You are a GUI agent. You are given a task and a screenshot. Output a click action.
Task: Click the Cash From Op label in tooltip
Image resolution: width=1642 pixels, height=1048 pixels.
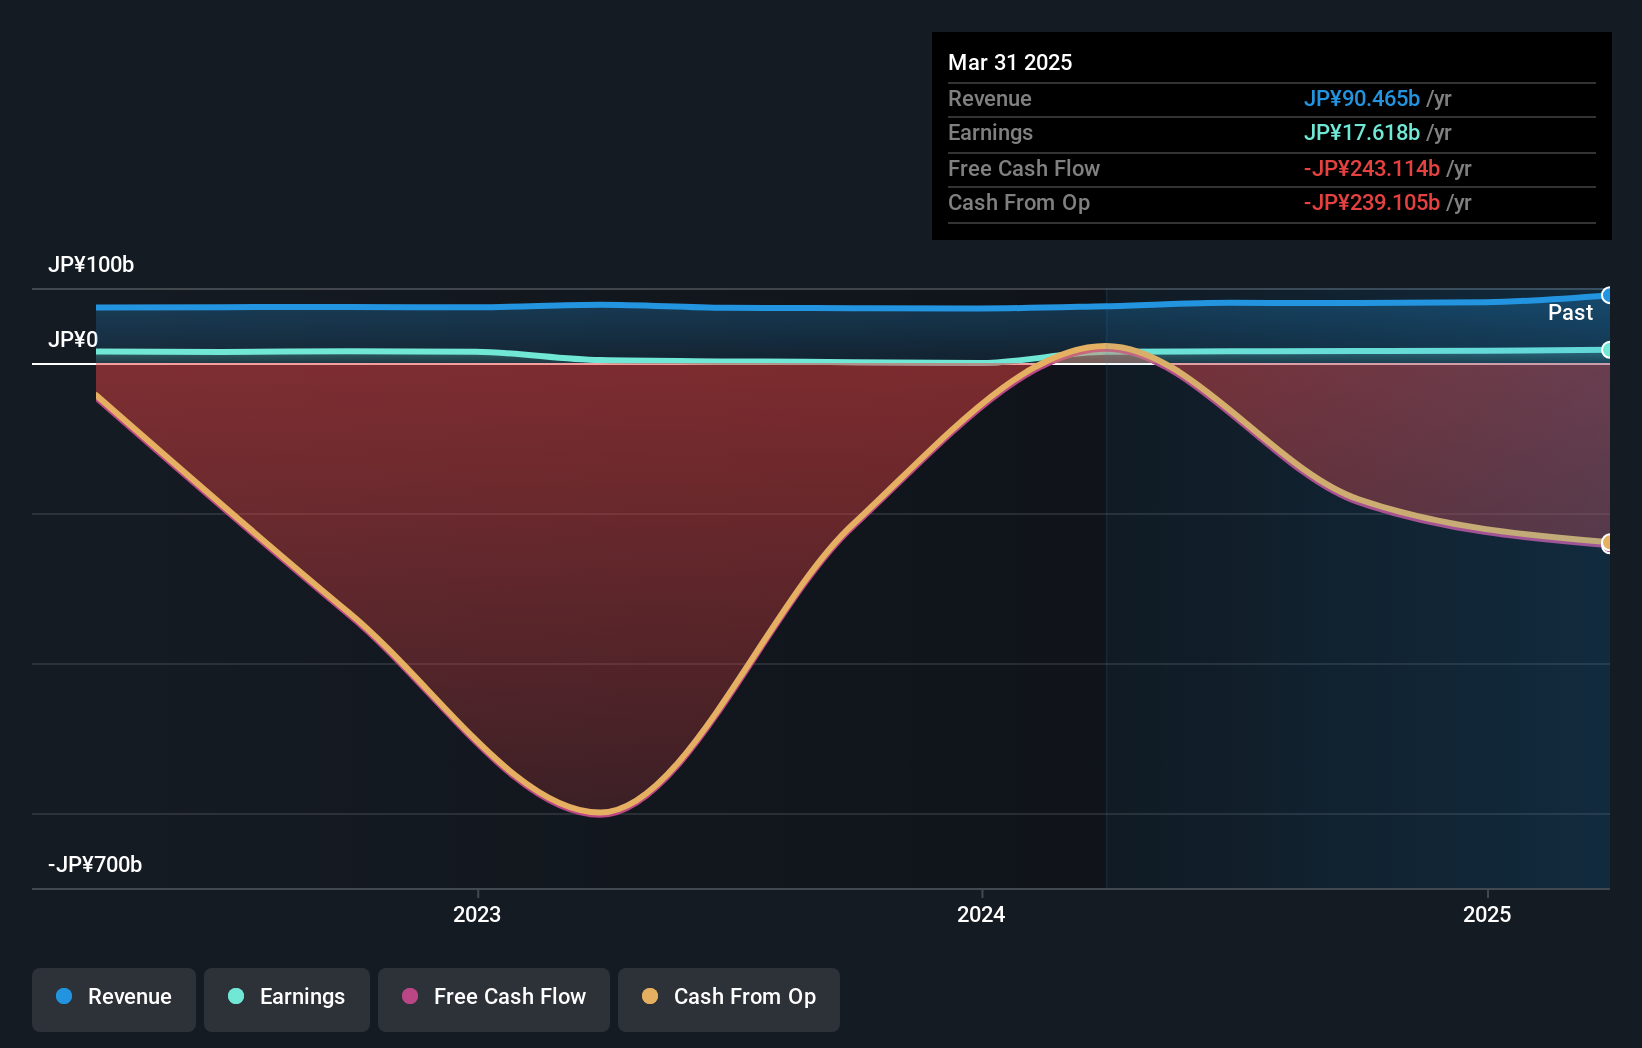[1019, 202]
